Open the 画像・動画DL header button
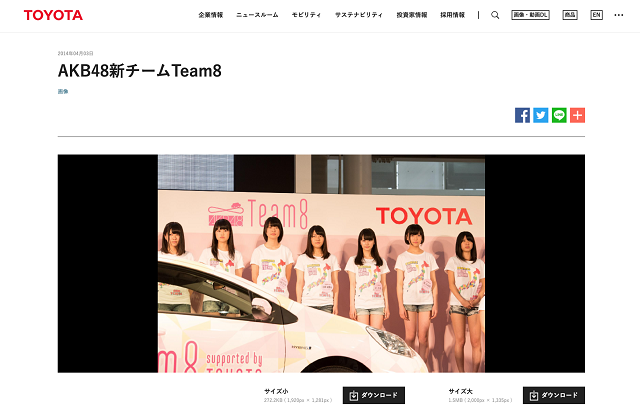This screenshot has height=416, width=640. 530,15
